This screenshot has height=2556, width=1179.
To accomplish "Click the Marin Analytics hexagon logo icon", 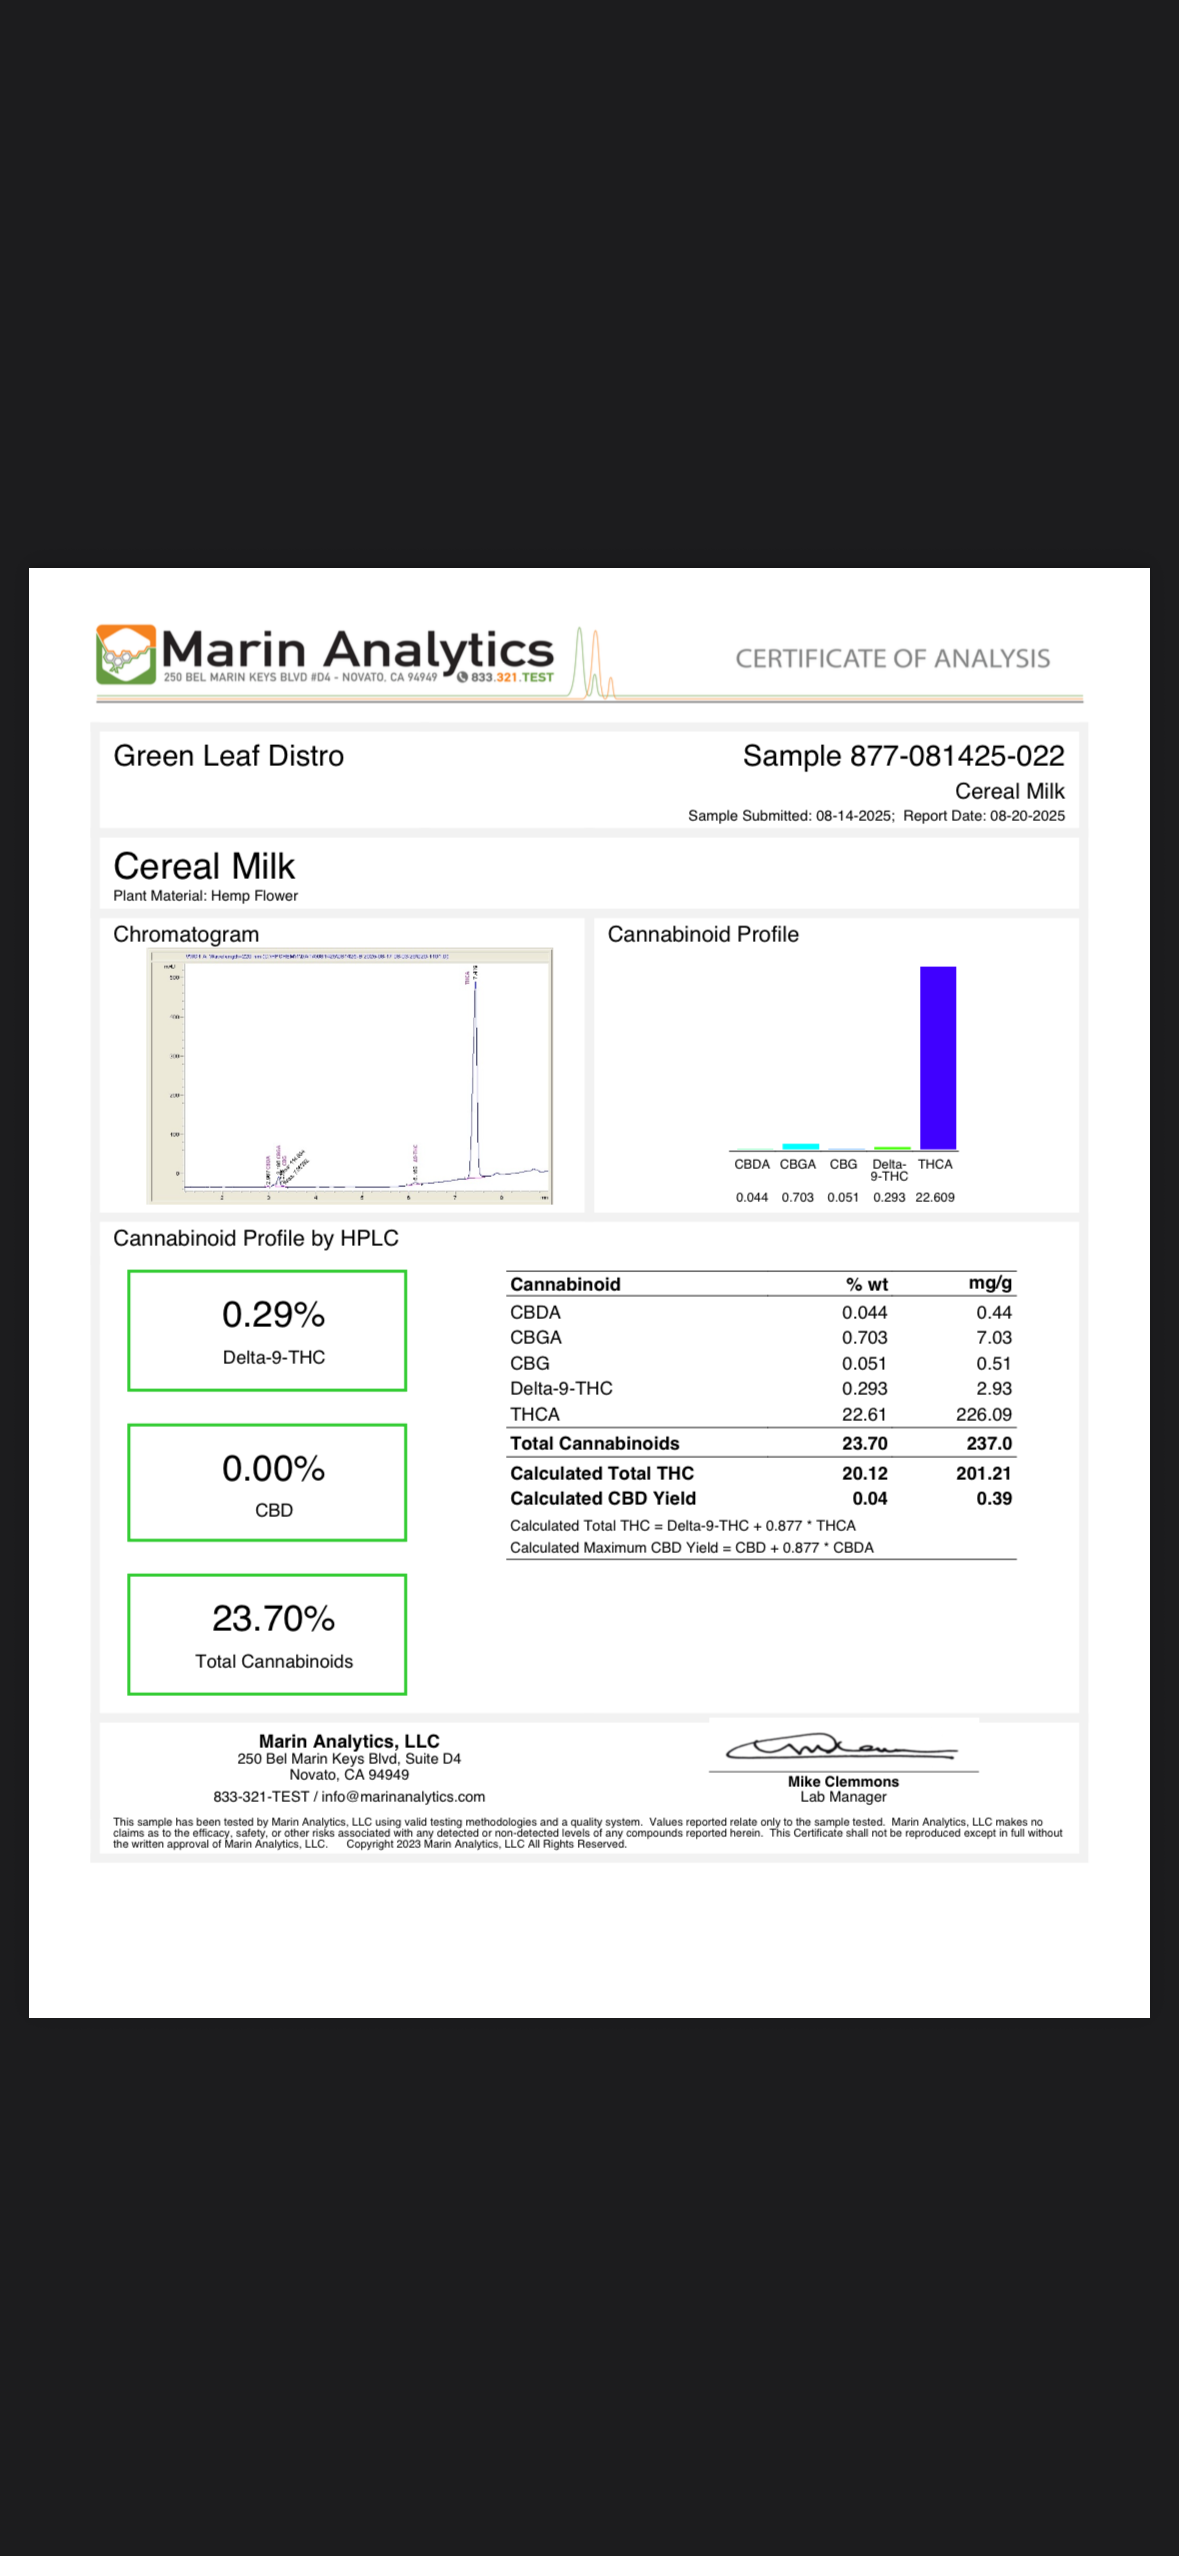I will (x=126, y=654).
